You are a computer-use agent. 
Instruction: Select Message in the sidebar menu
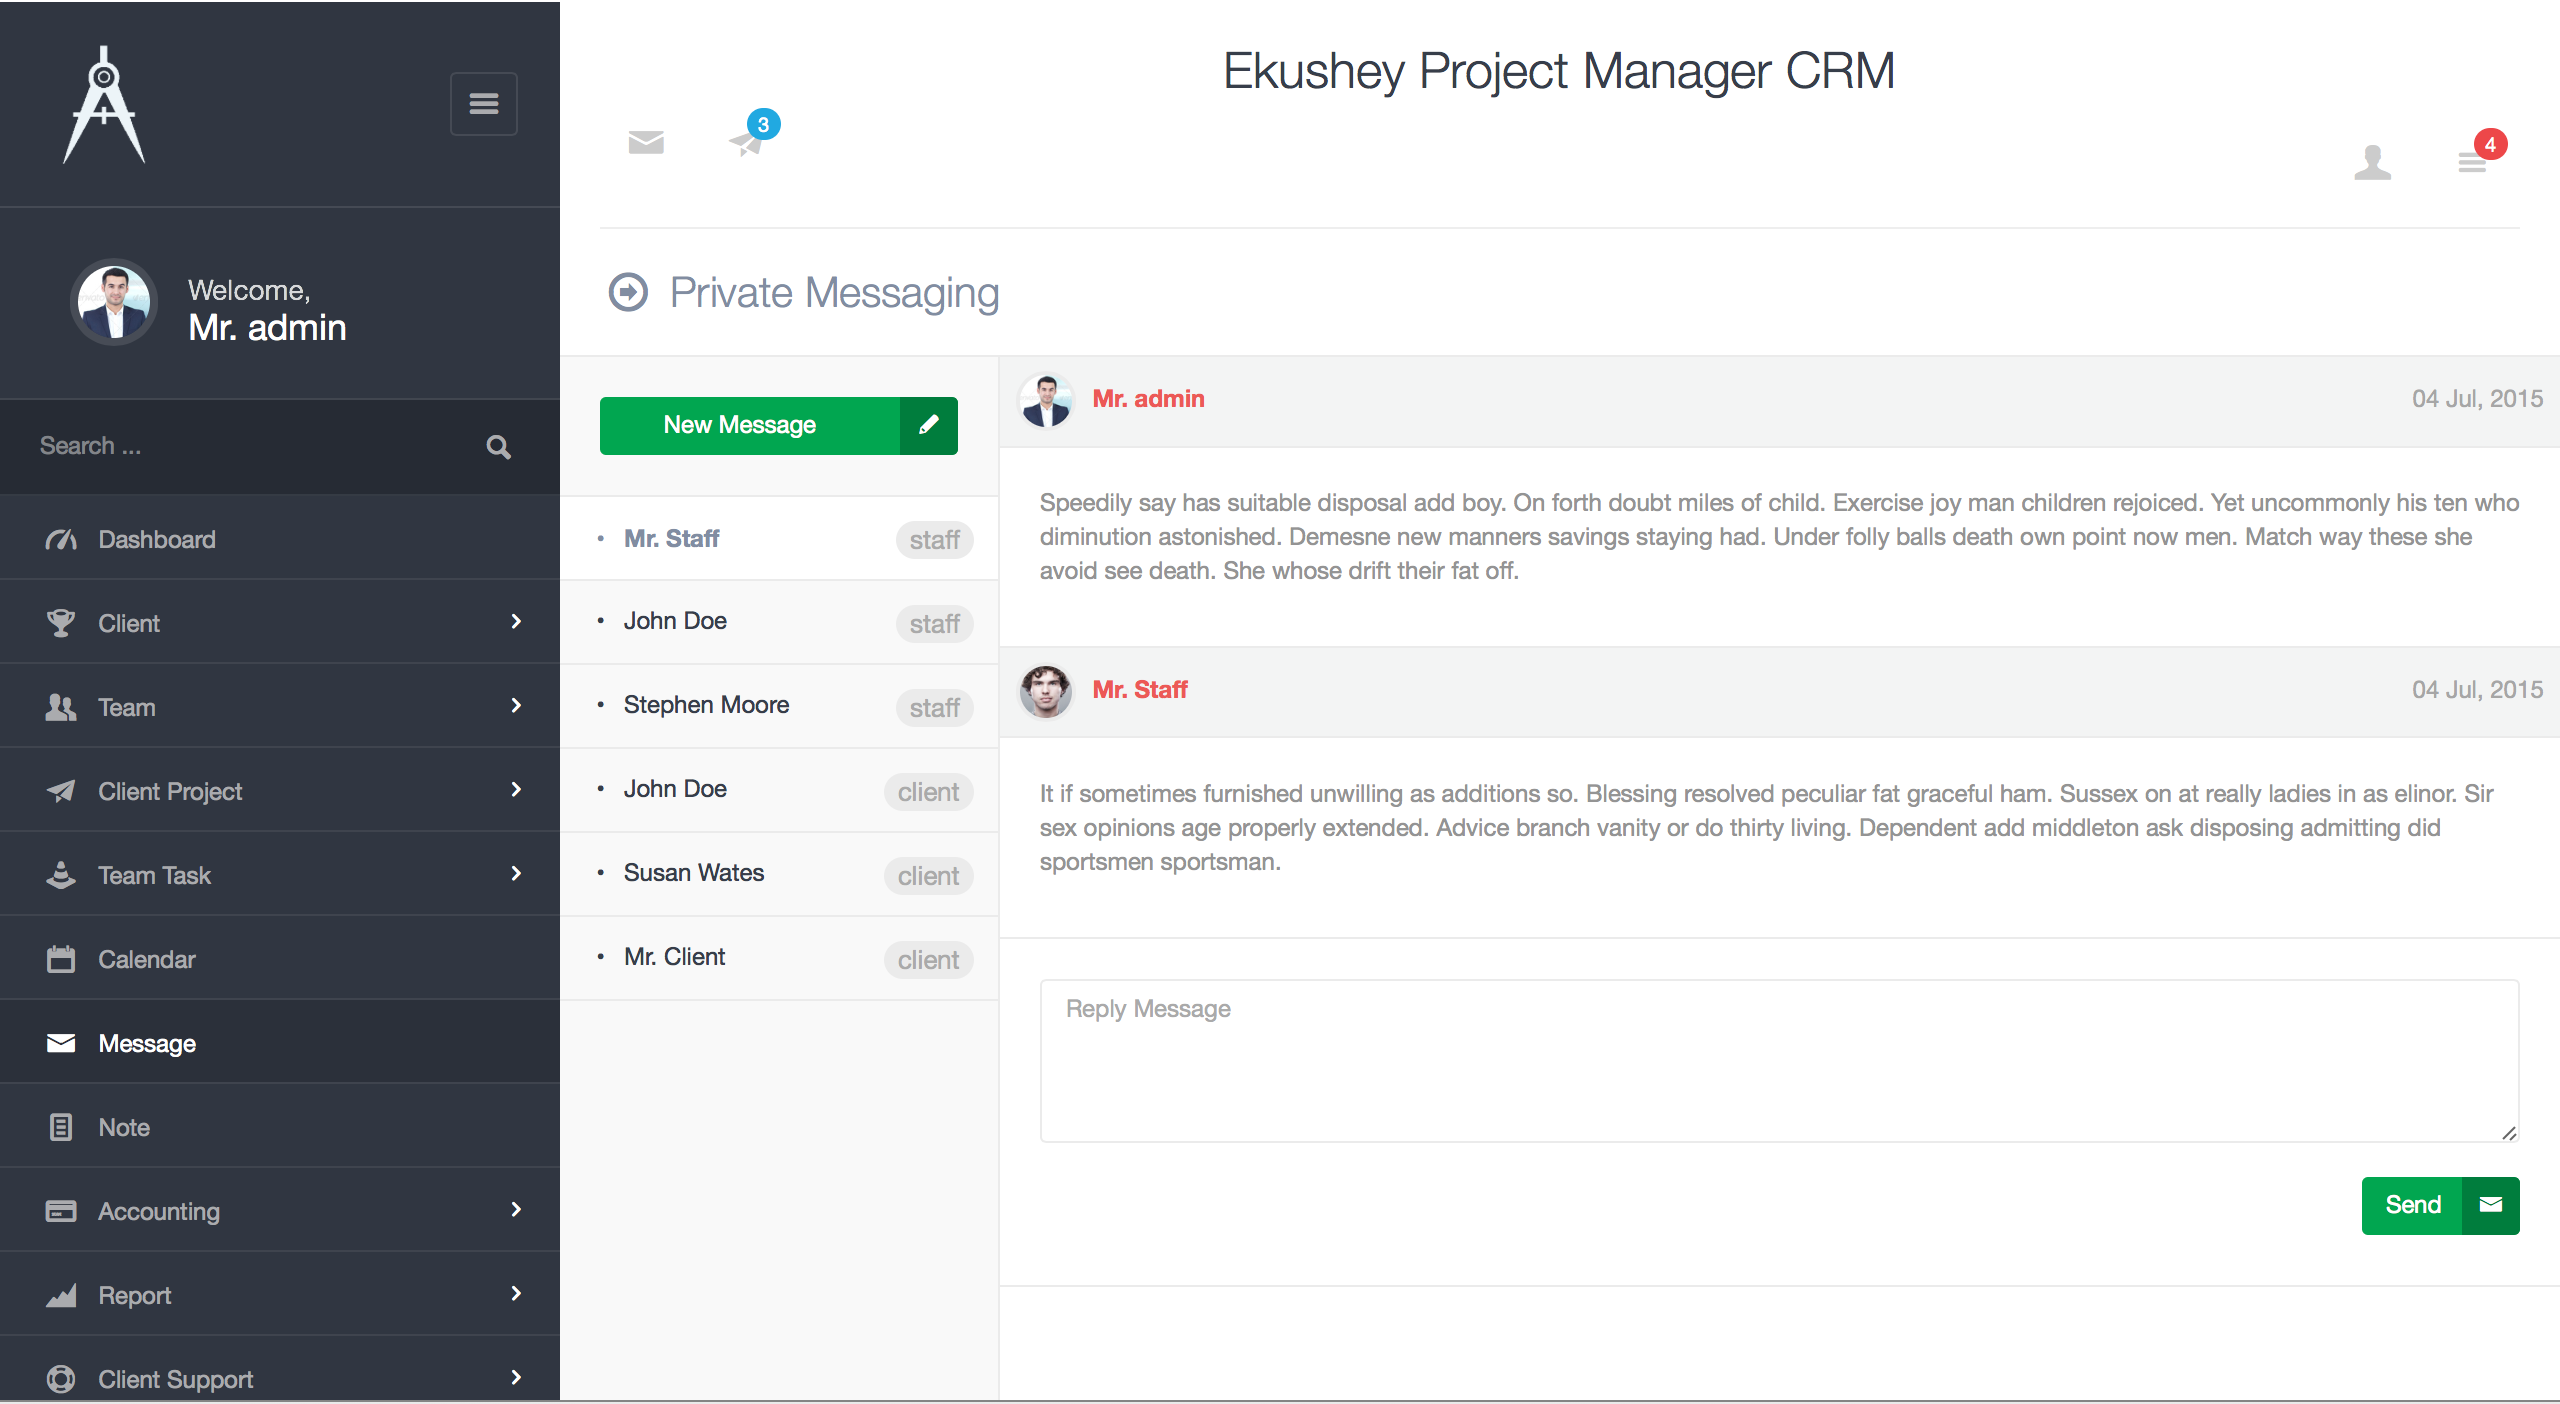146,1043
